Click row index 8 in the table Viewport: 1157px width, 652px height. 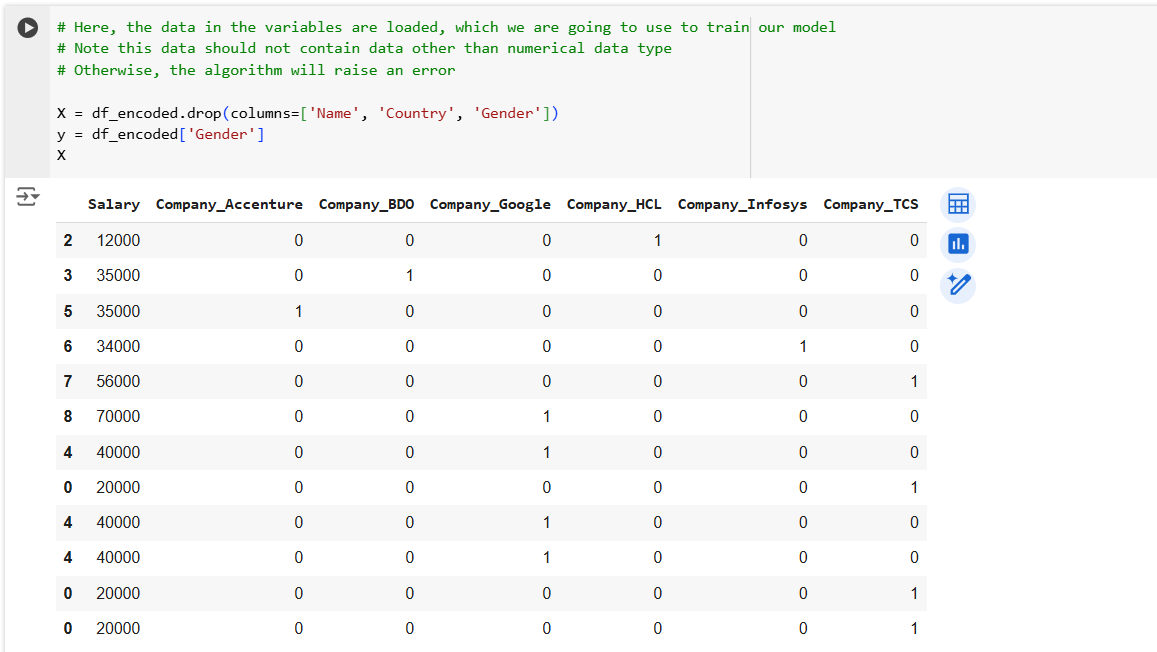coord(68,416)
